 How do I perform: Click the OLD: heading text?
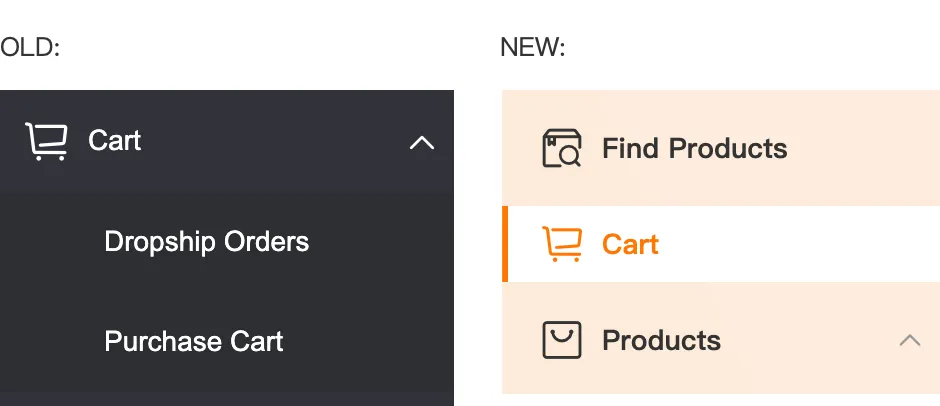pyautogui.click(x=30, y=47)
